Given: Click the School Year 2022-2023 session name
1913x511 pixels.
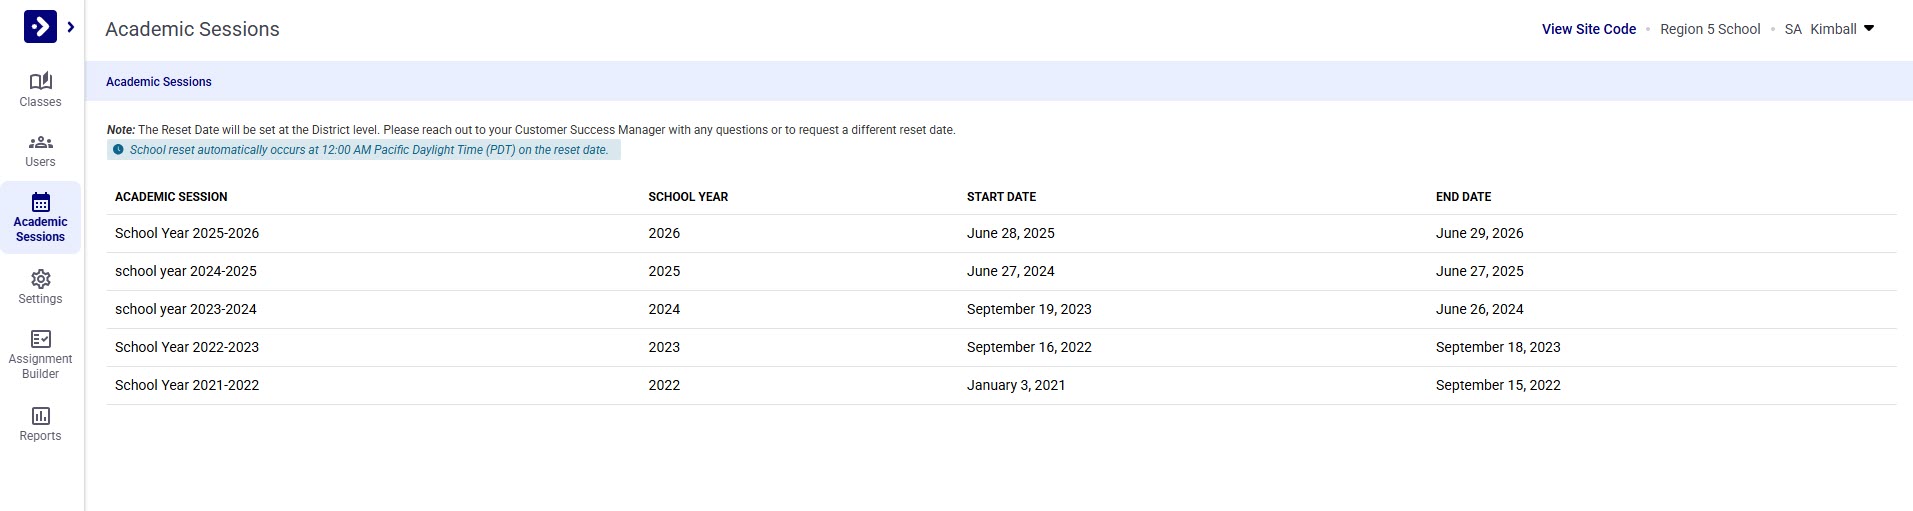Looking at the screenshot, I should [187, 347].
